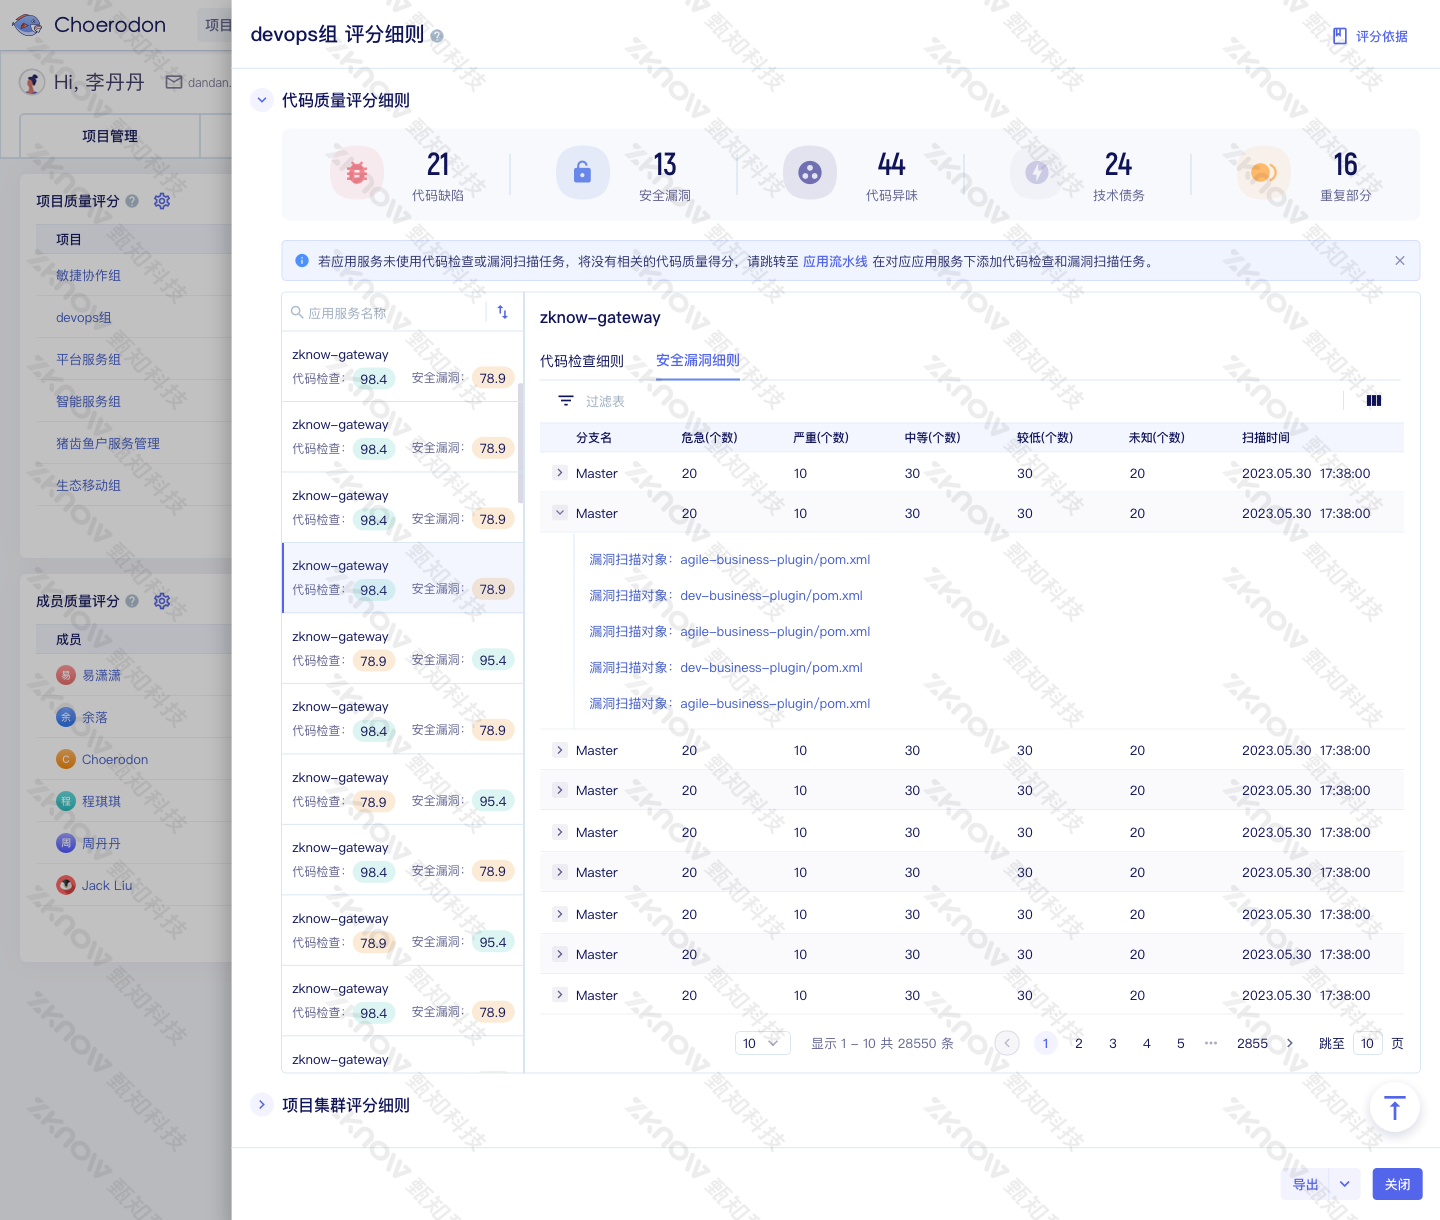Follow the 应用流水线 link in notice
The height and width of the screenshot is (1220, 1440).
[835, 261]
